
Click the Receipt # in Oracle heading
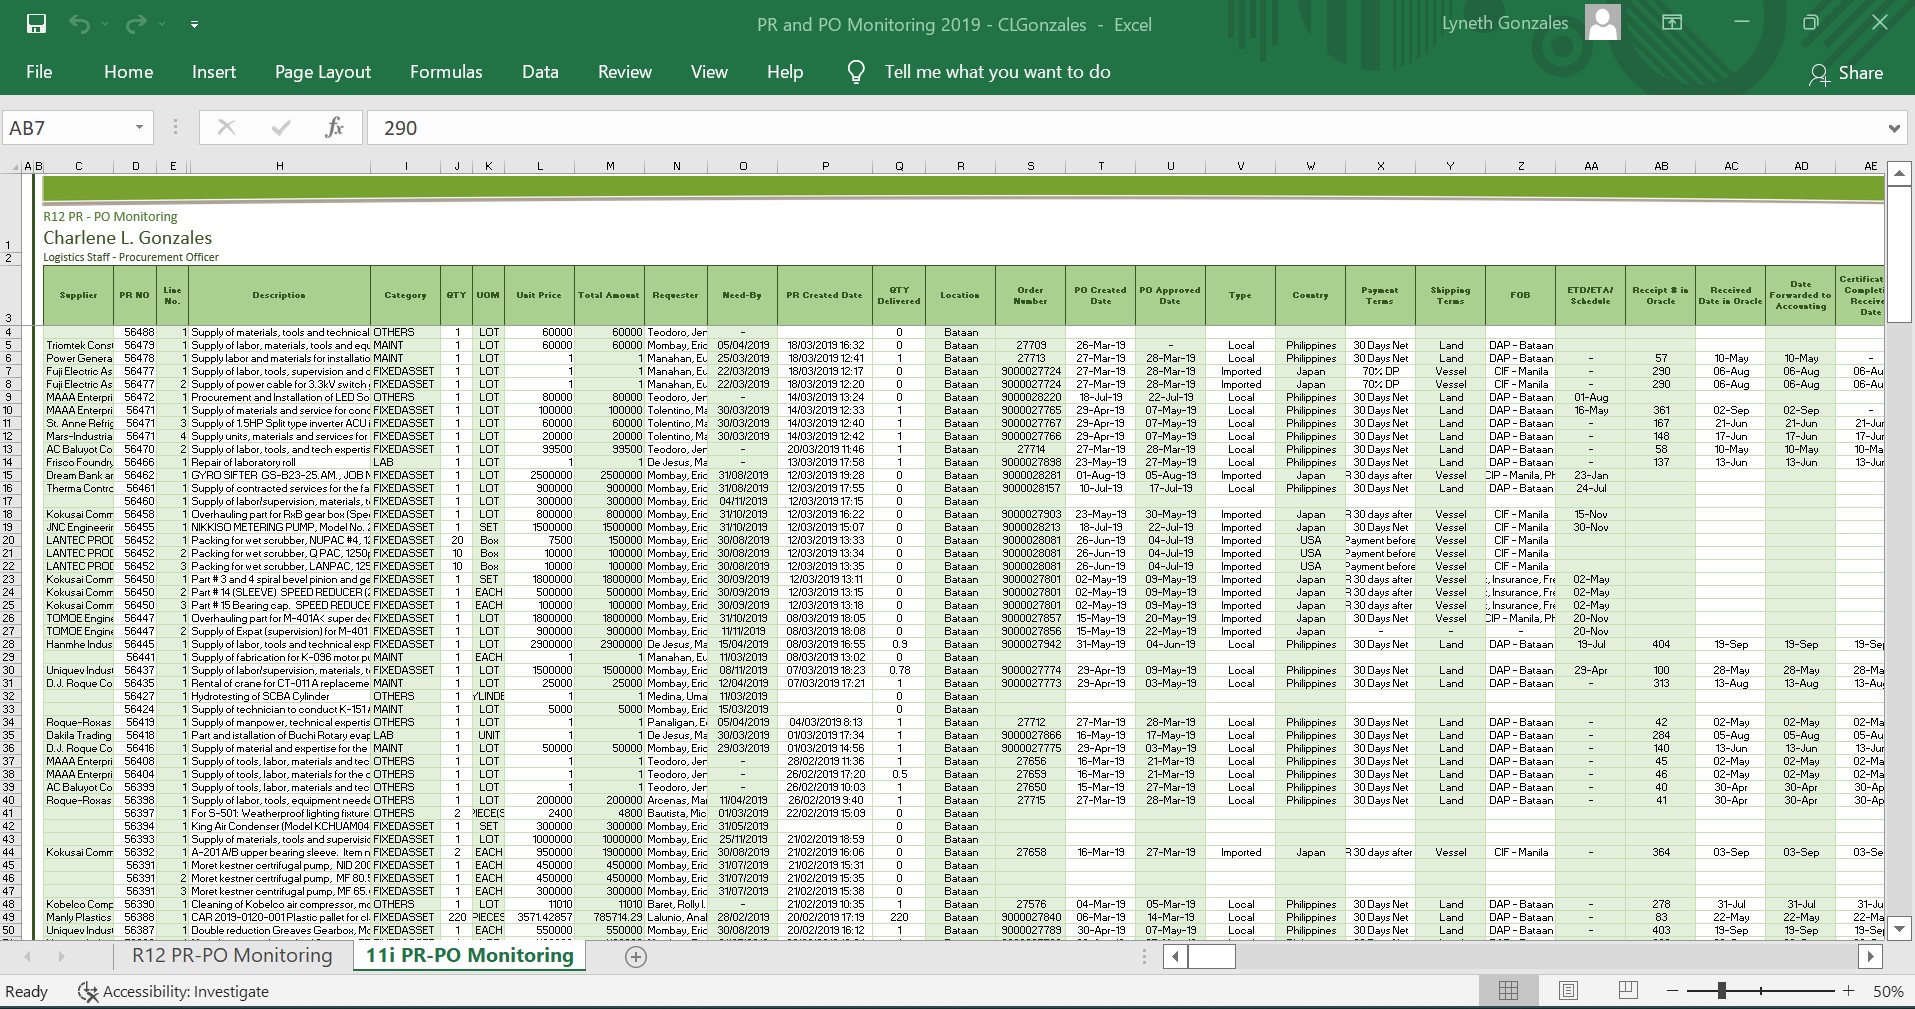click(1661, 295)
